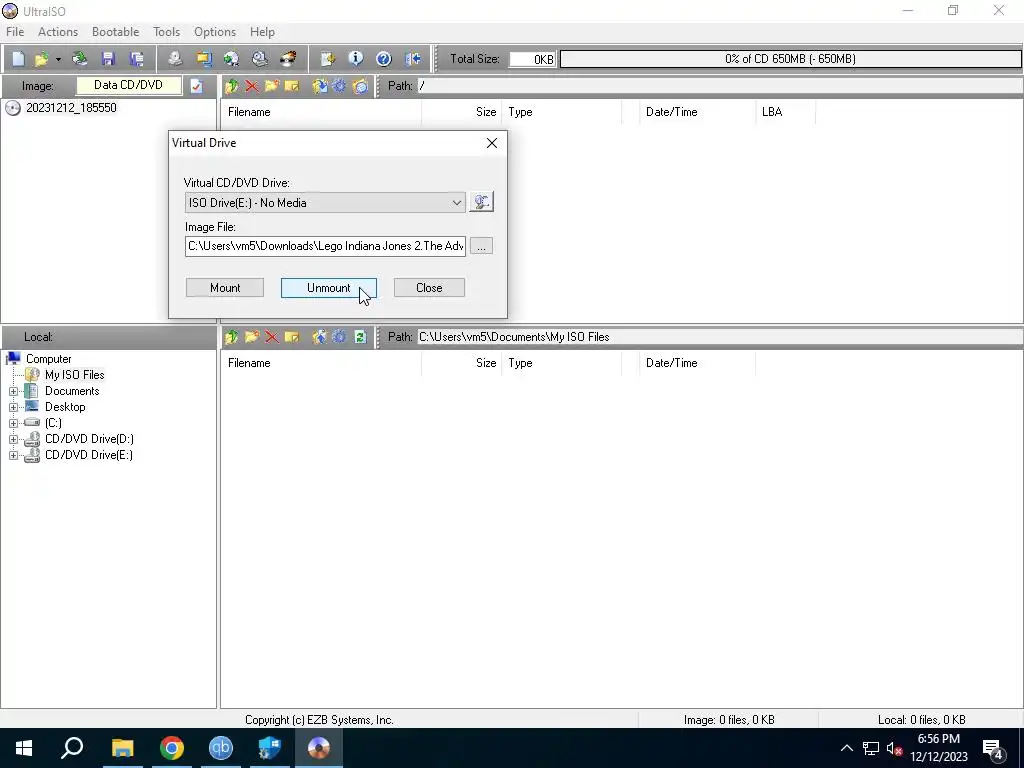Click the Data CD/DVD image type selector
Viewport: 1024px width, 768px height.
click(129, 85)
